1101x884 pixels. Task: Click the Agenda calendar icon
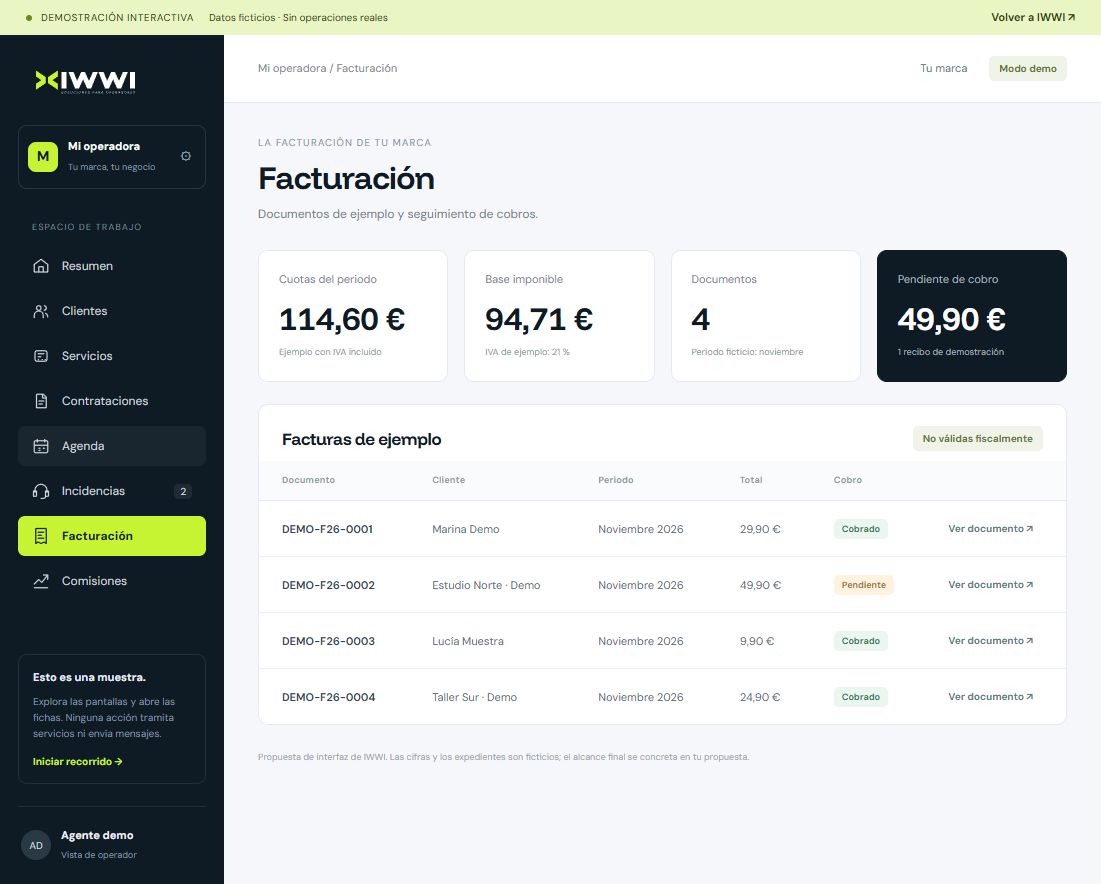41,446
